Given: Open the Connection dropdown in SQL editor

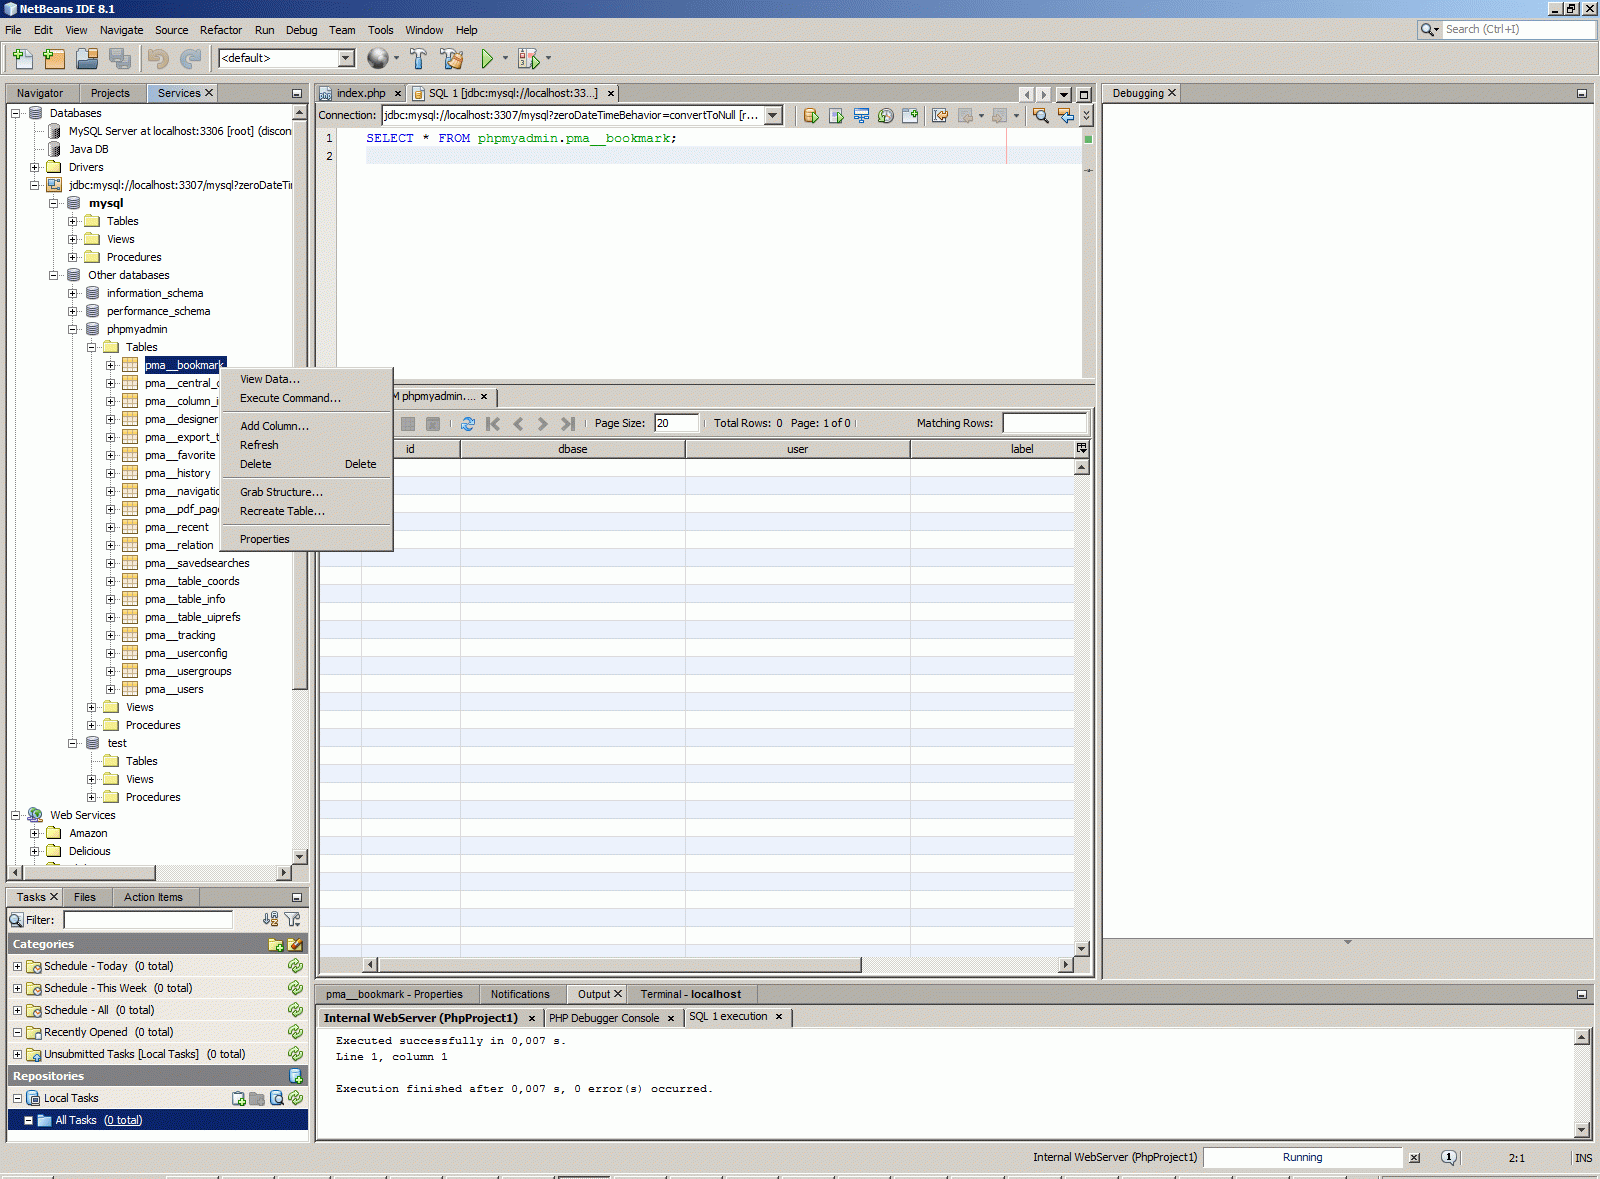Looking at the screenshot, I should tap(773, 116).
